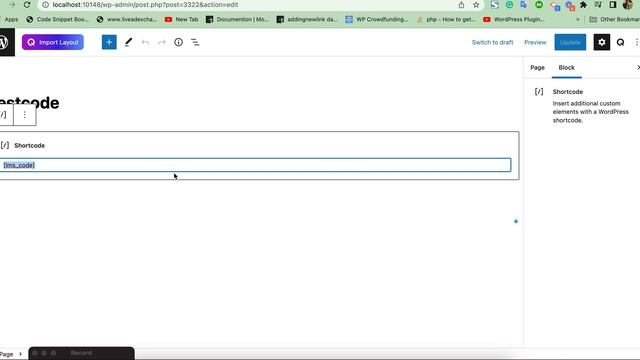Open block toolbar options three dots

coord(24,115)
